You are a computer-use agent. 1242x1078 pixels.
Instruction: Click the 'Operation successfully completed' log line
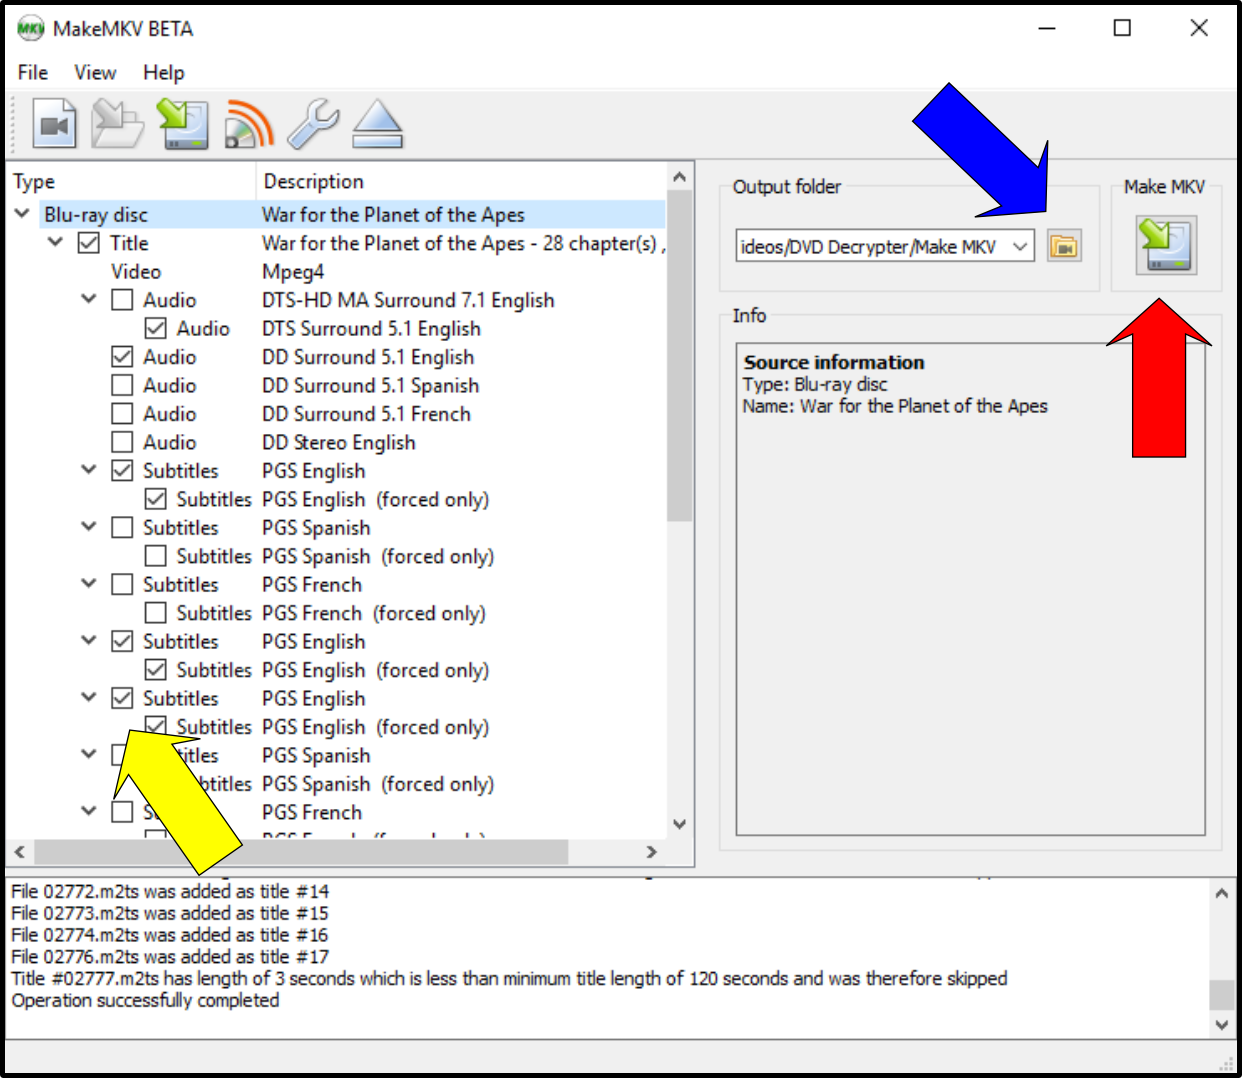pyautogui.click(x=146, y=1000)
